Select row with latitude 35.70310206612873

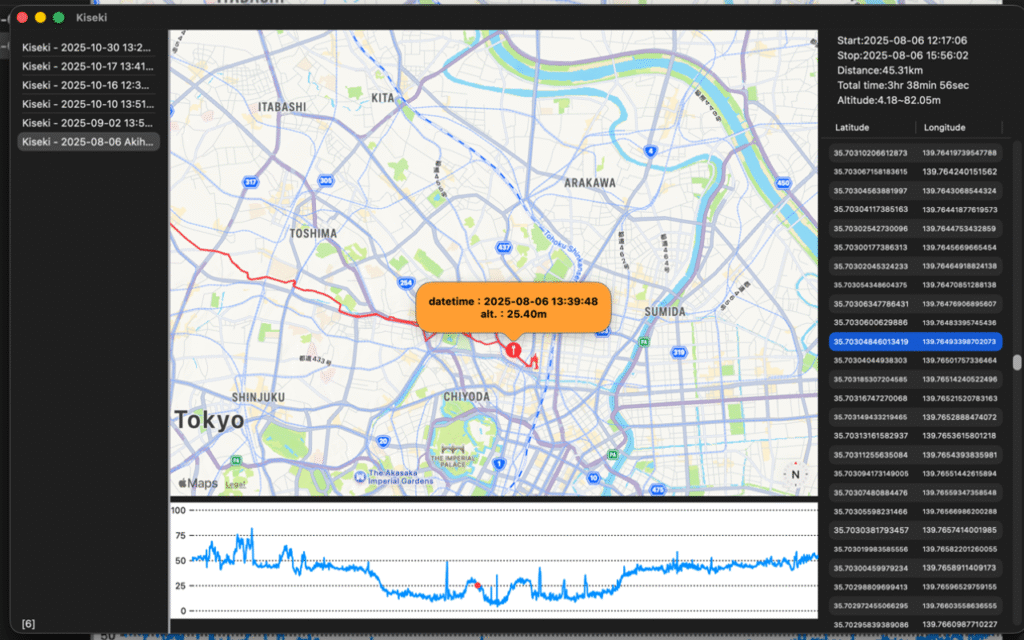(871, 153)
